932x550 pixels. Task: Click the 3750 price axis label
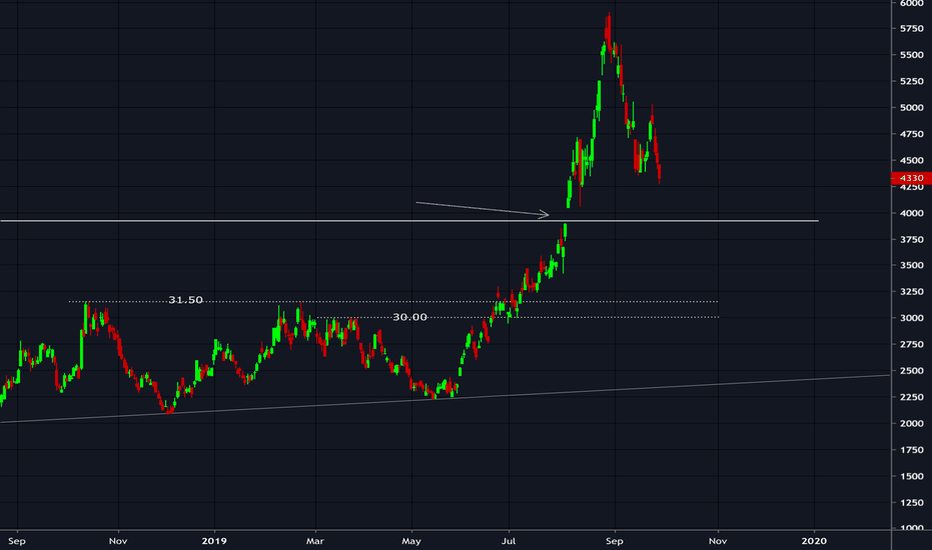tap(912, 240)
